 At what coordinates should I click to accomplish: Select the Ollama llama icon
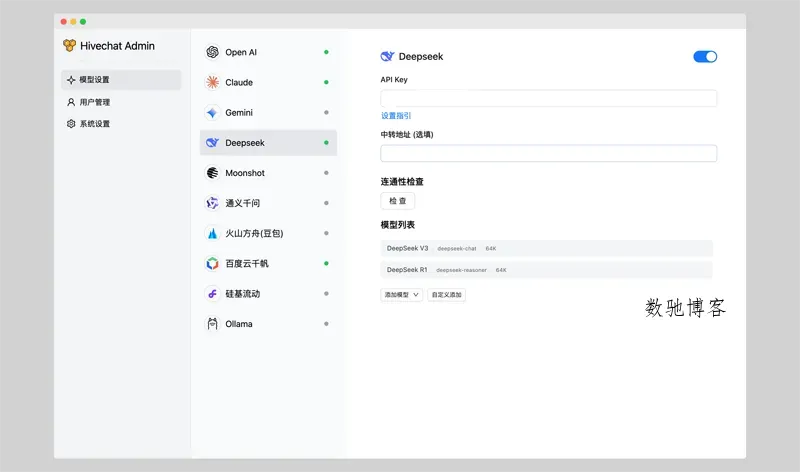tap(212, 324)
